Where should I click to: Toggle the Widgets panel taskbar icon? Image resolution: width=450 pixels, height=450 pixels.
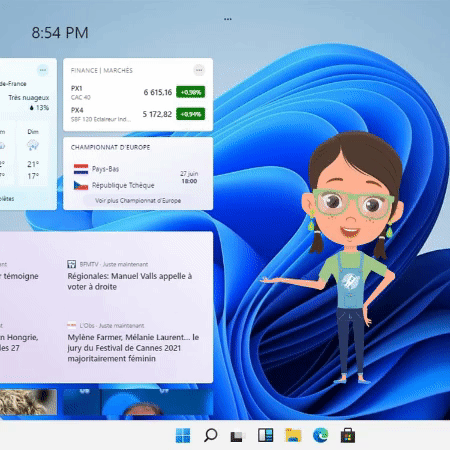click(x=266, y=435)
